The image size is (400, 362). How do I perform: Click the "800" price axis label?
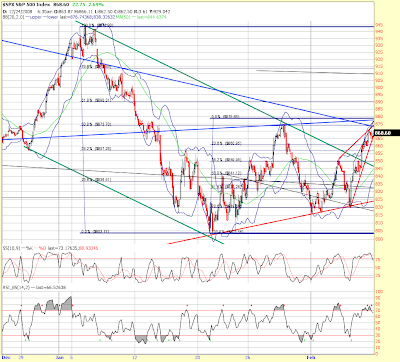click(379, 239)
